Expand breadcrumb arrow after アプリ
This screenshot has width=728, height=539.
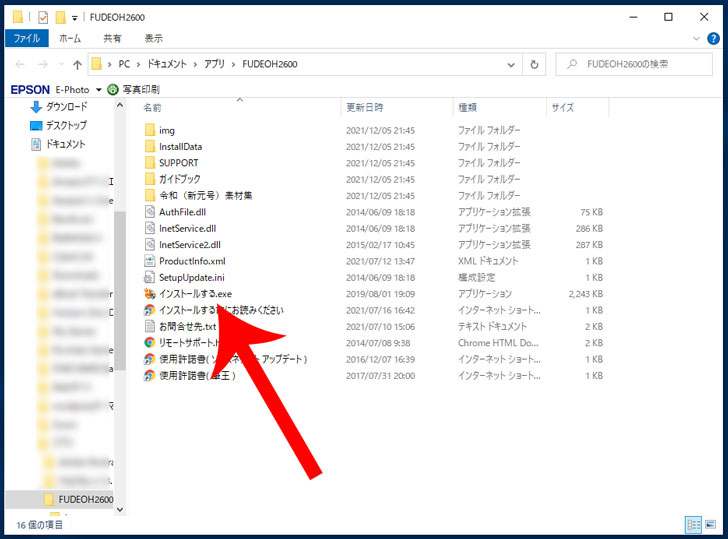click(233, 65)
